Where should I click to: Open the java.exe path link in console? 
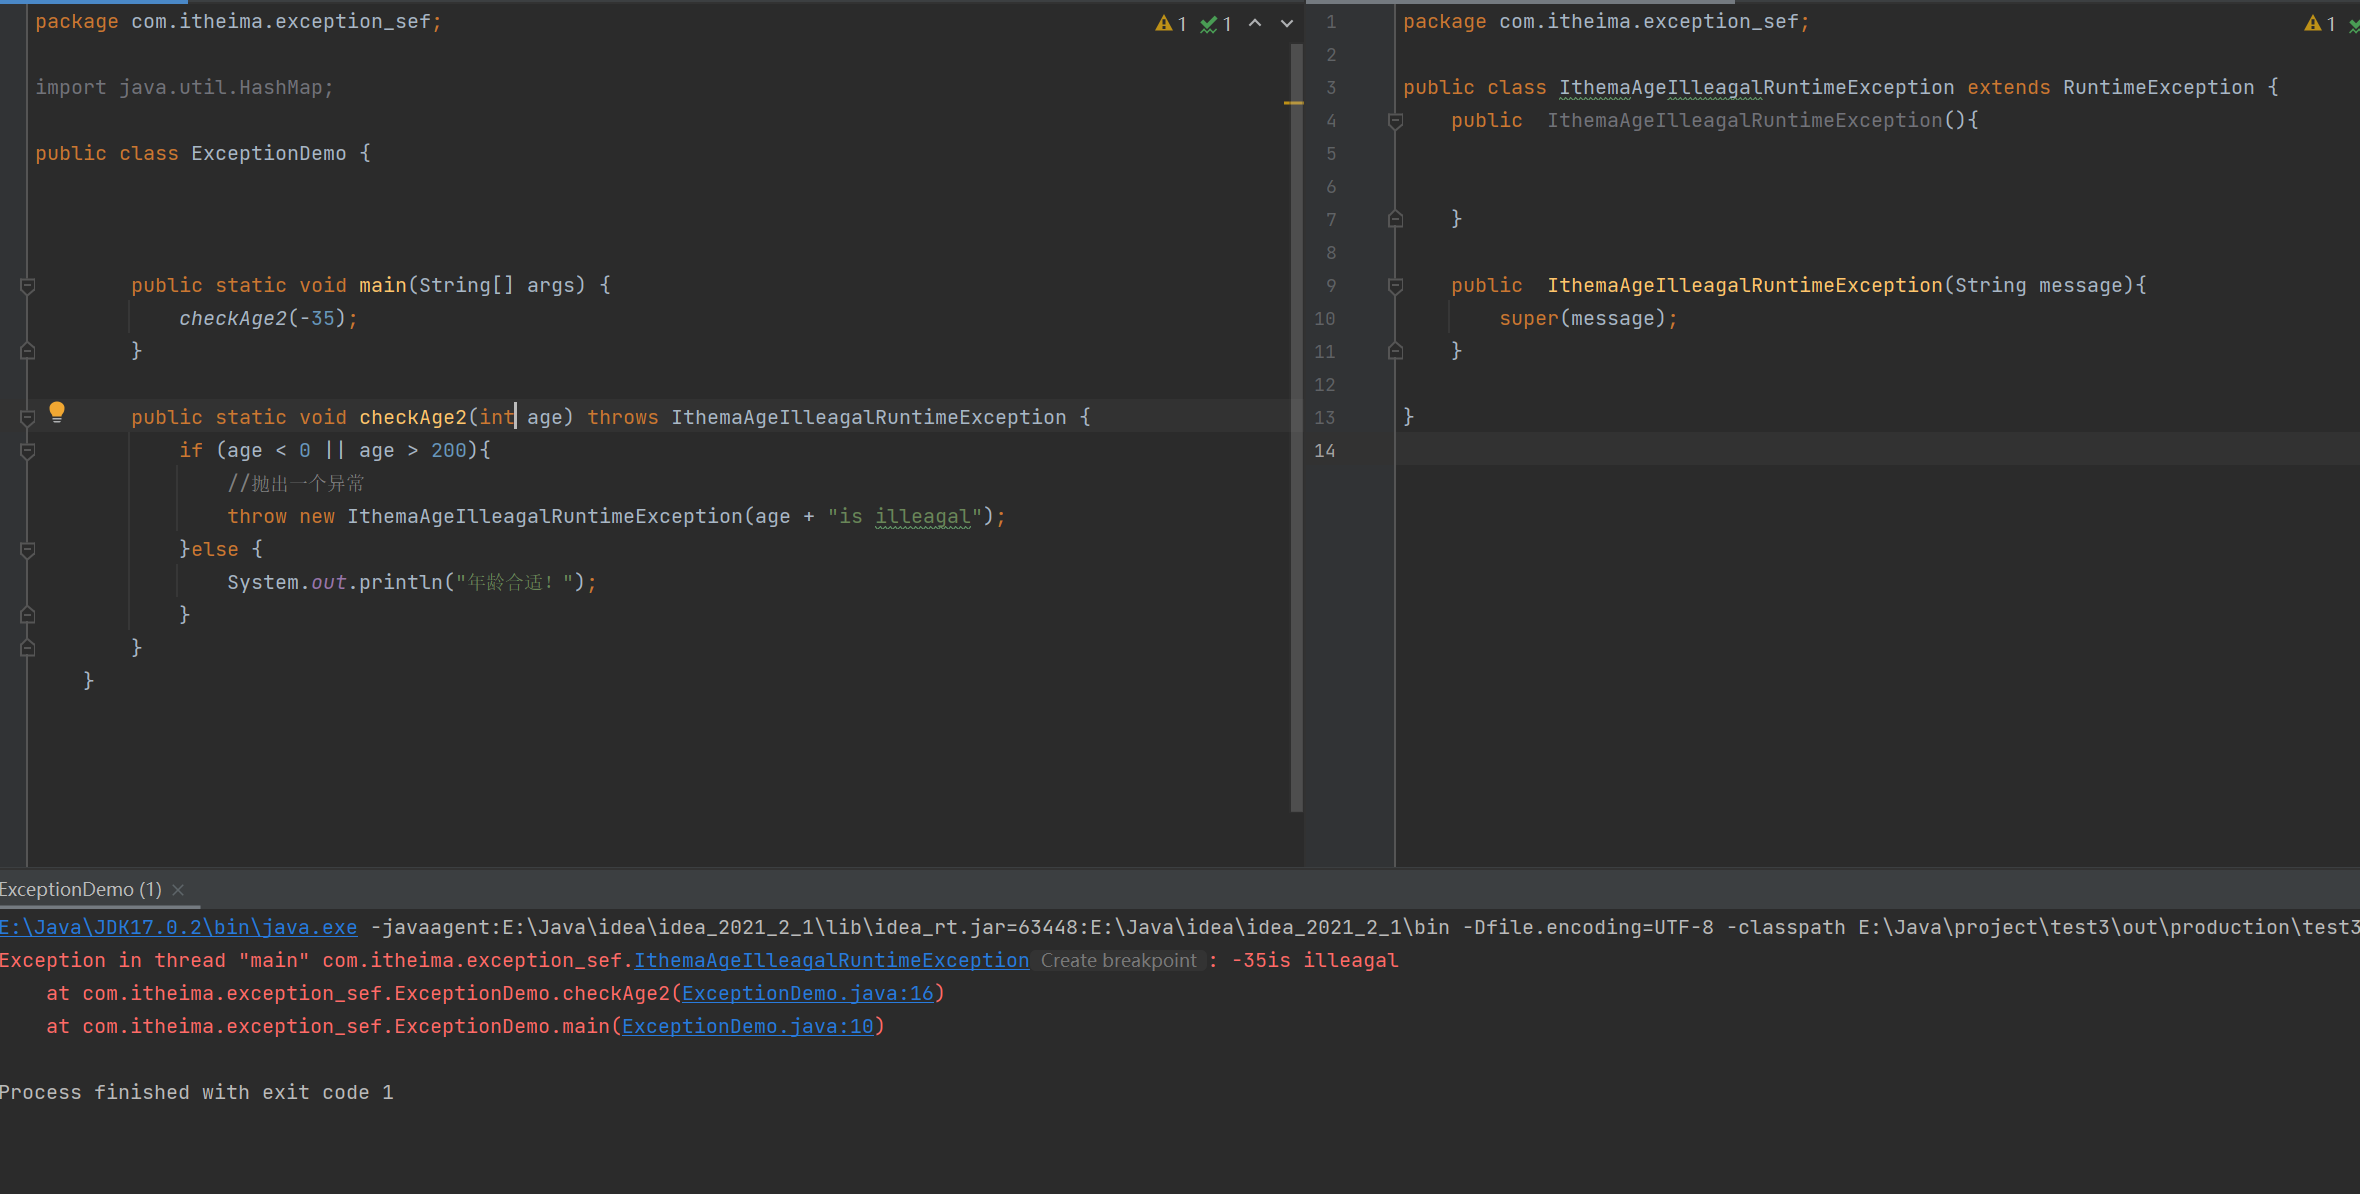(x=178, y=927)
